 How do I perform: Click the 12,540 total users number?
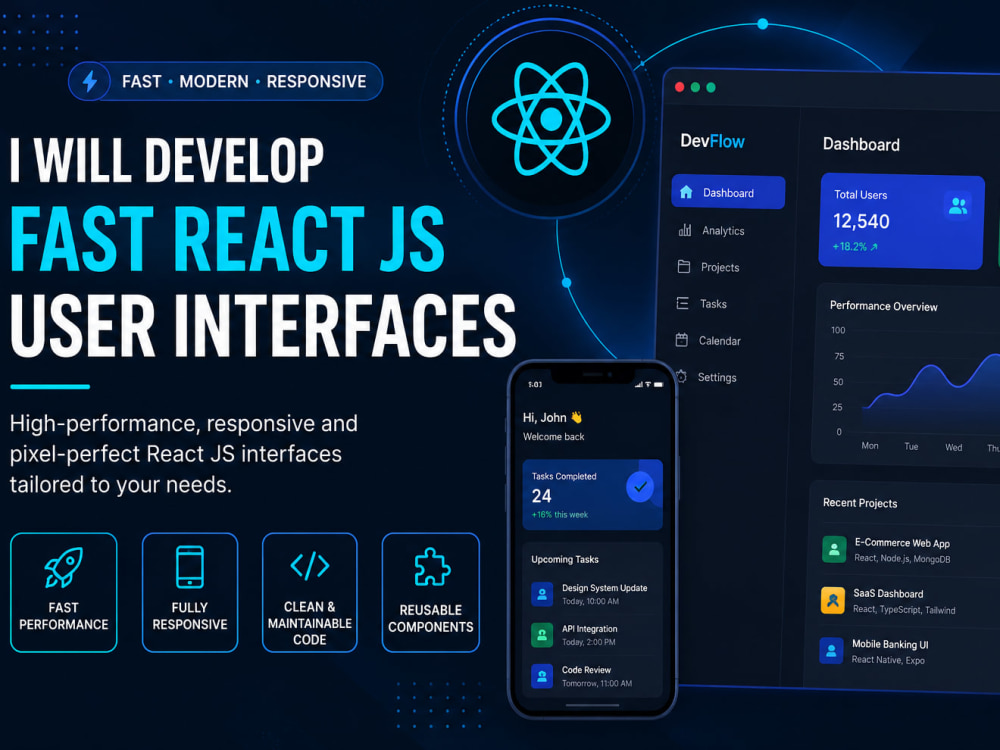(x=861, y=221)
